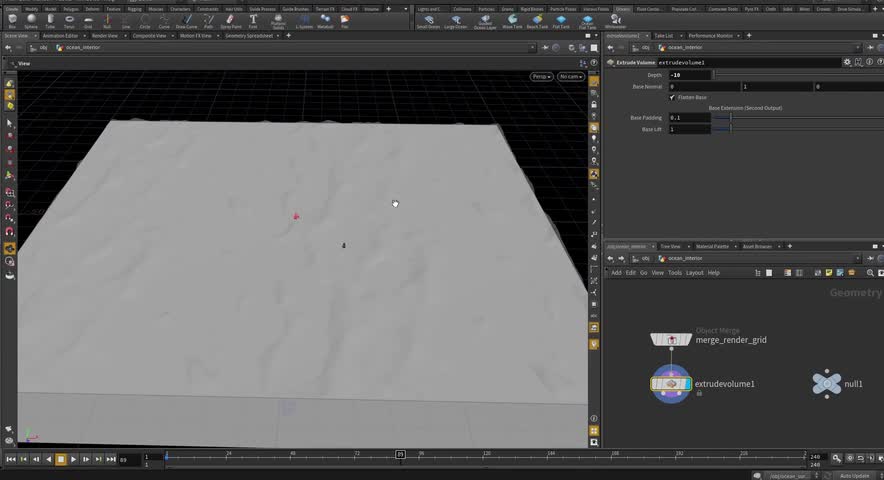Show the node info icon in the parameter pane
This screenshot has height=480, width=884.
pyautogui.click(x=869, y=63)
